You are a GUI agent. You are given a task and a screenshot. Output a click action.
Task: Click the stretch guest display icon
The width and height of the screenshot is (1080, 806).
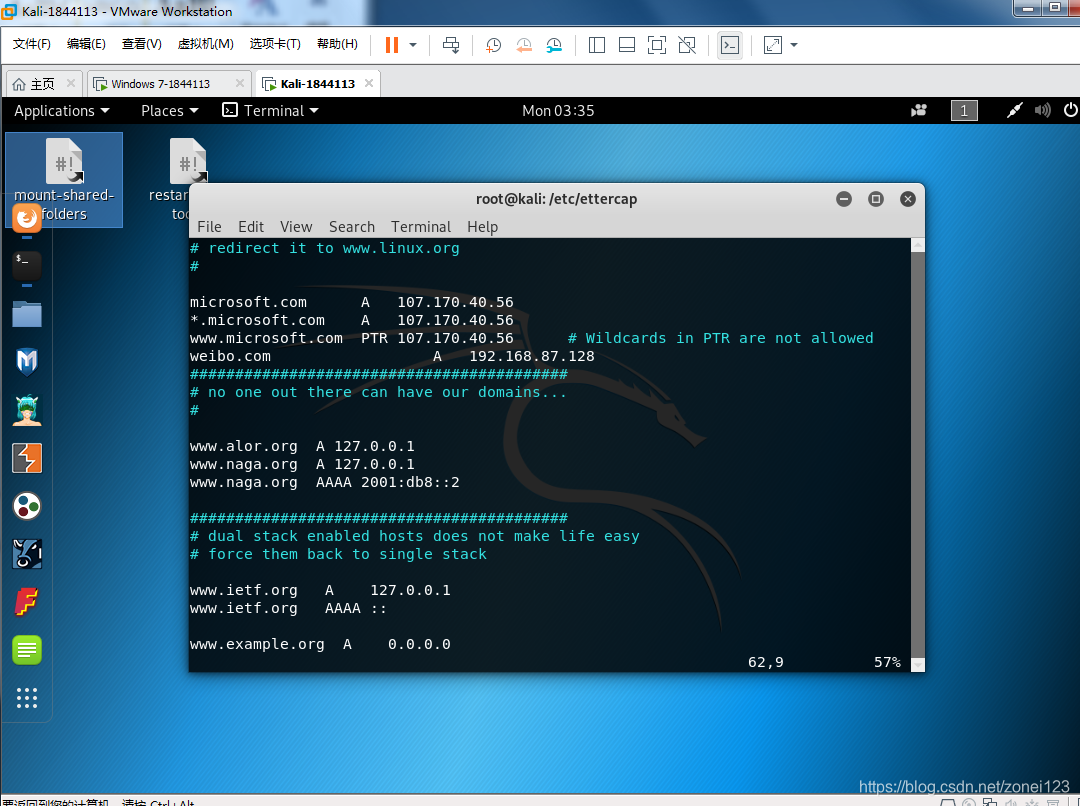click(x=773, y=45)
